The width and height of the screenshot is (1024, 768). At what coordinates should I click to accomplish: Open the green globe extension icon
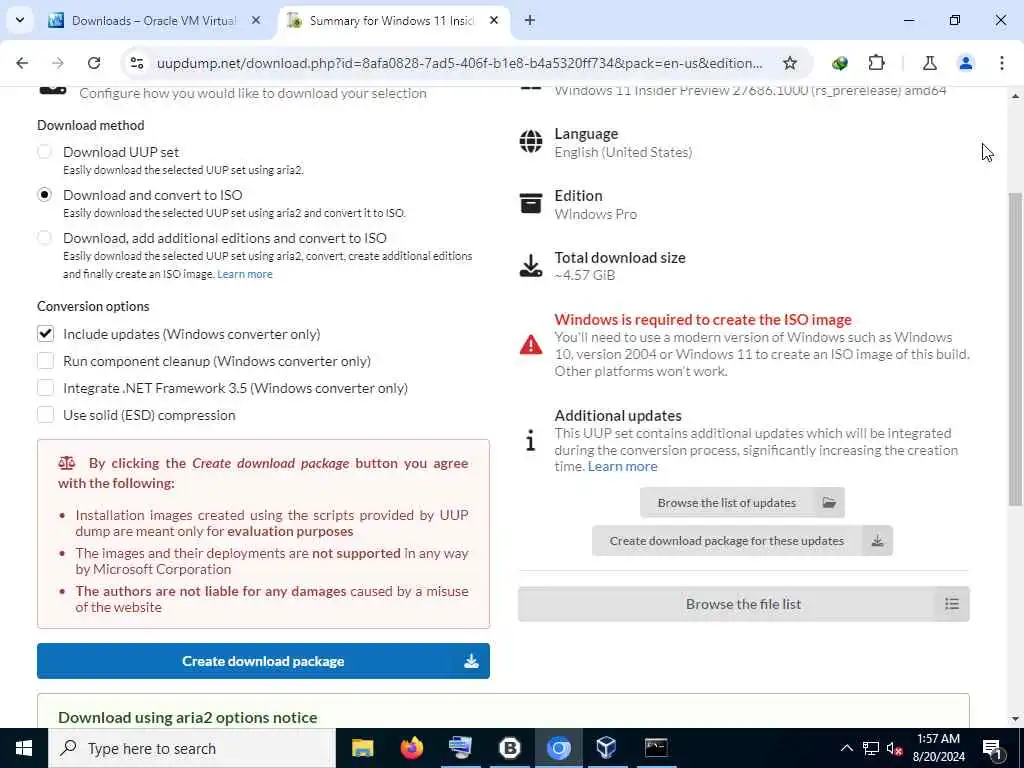coord(840,63)
